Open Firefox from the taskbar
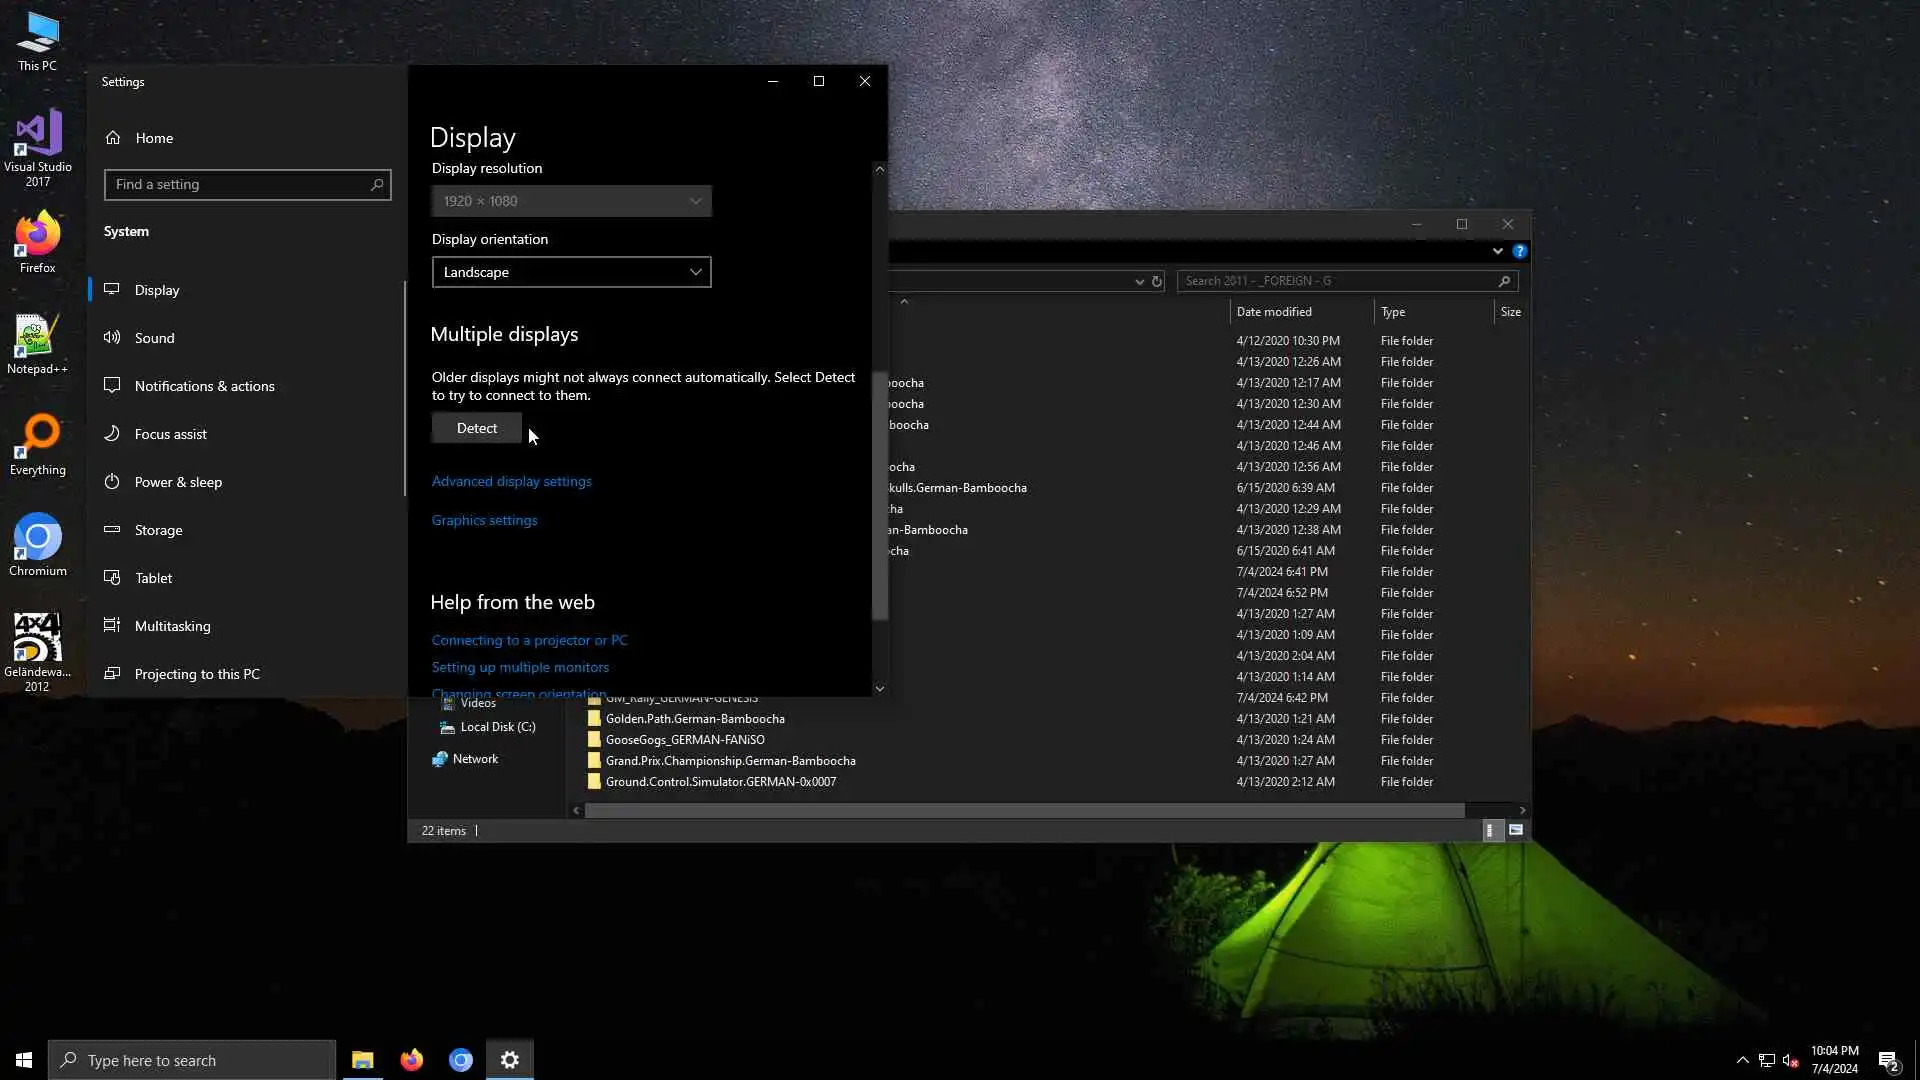The width and height of the screenshot is (1920, 1080). click(411, 1060)
